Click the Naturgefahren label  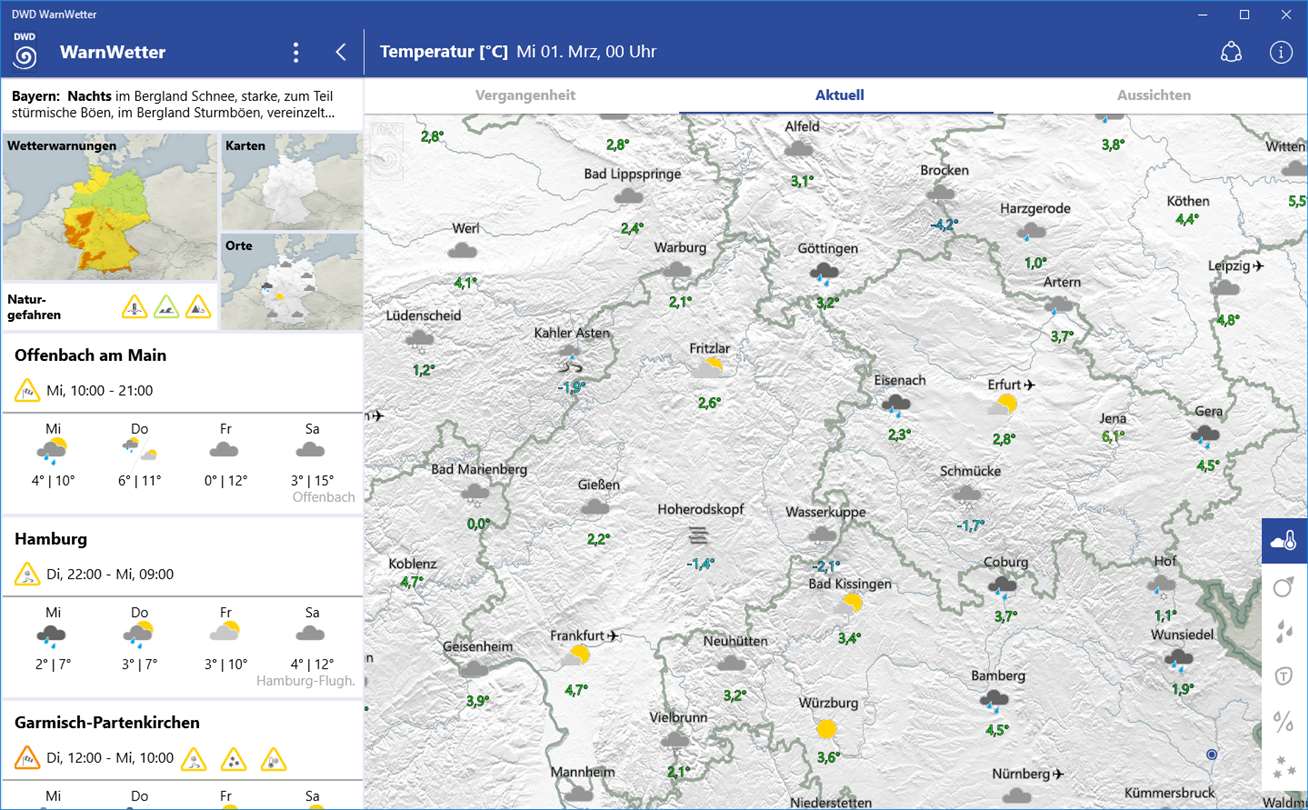coord(34,306)
